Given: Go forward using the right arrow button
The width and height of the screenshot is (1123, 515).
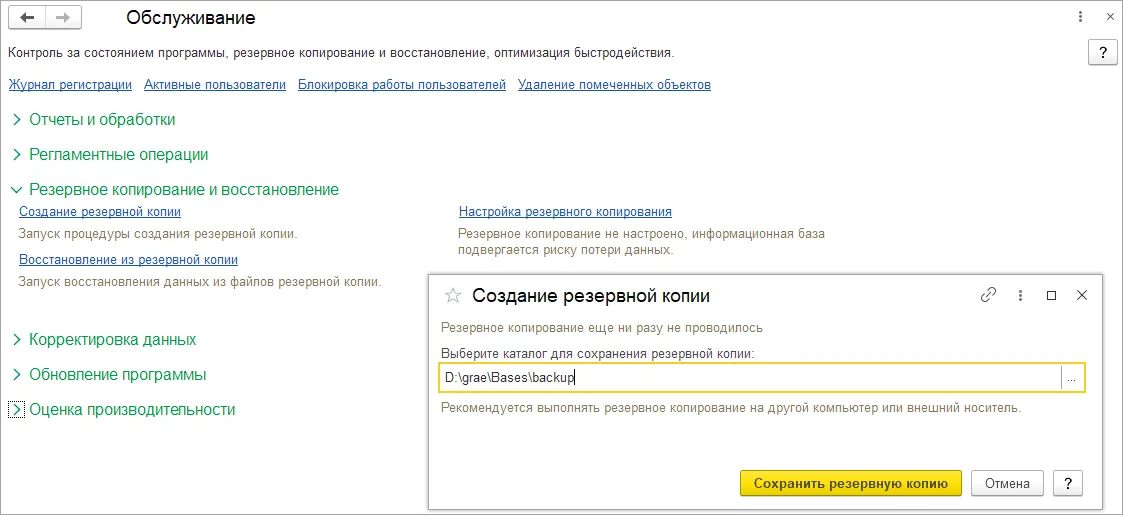Looking at the screenshot, I should coord(63,18).
